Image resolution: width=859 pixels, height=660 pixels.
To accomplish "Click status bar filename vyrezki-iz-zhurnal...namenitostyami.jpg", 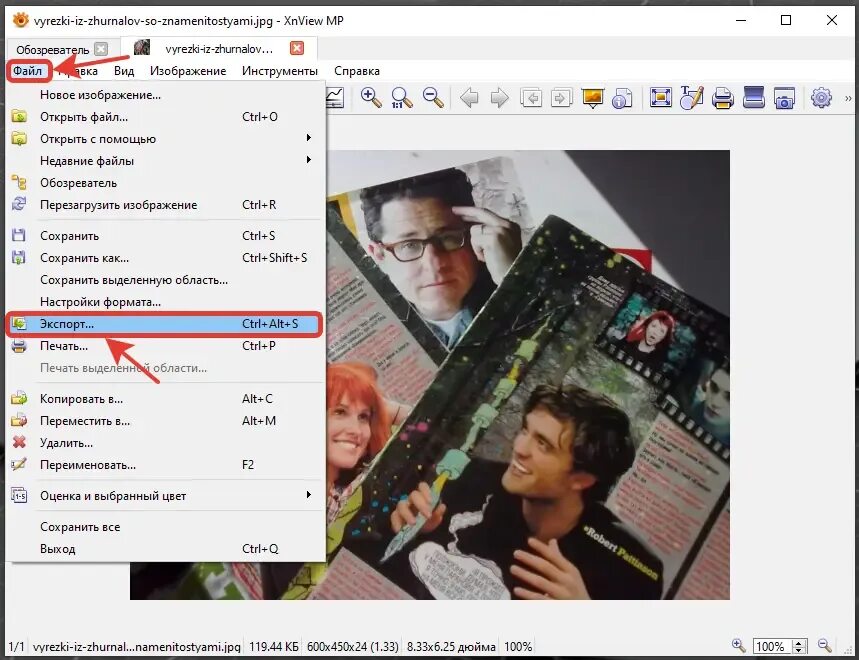I will (x=136, y=646).
